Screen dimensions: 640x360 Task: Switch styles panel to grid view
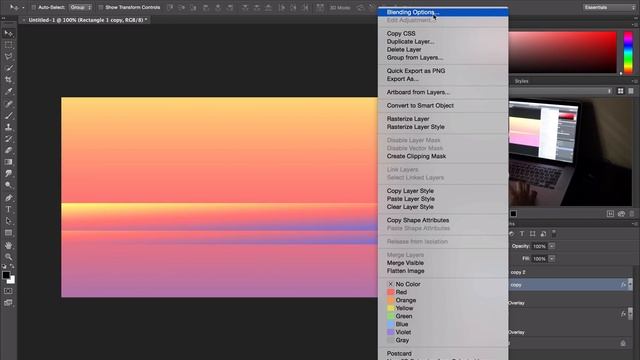coord(620,91)
